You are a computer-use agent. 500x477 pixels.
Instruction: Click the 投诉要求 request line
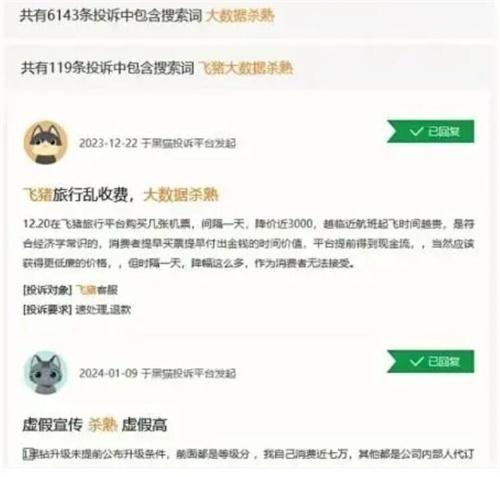[x=77, y=310]
